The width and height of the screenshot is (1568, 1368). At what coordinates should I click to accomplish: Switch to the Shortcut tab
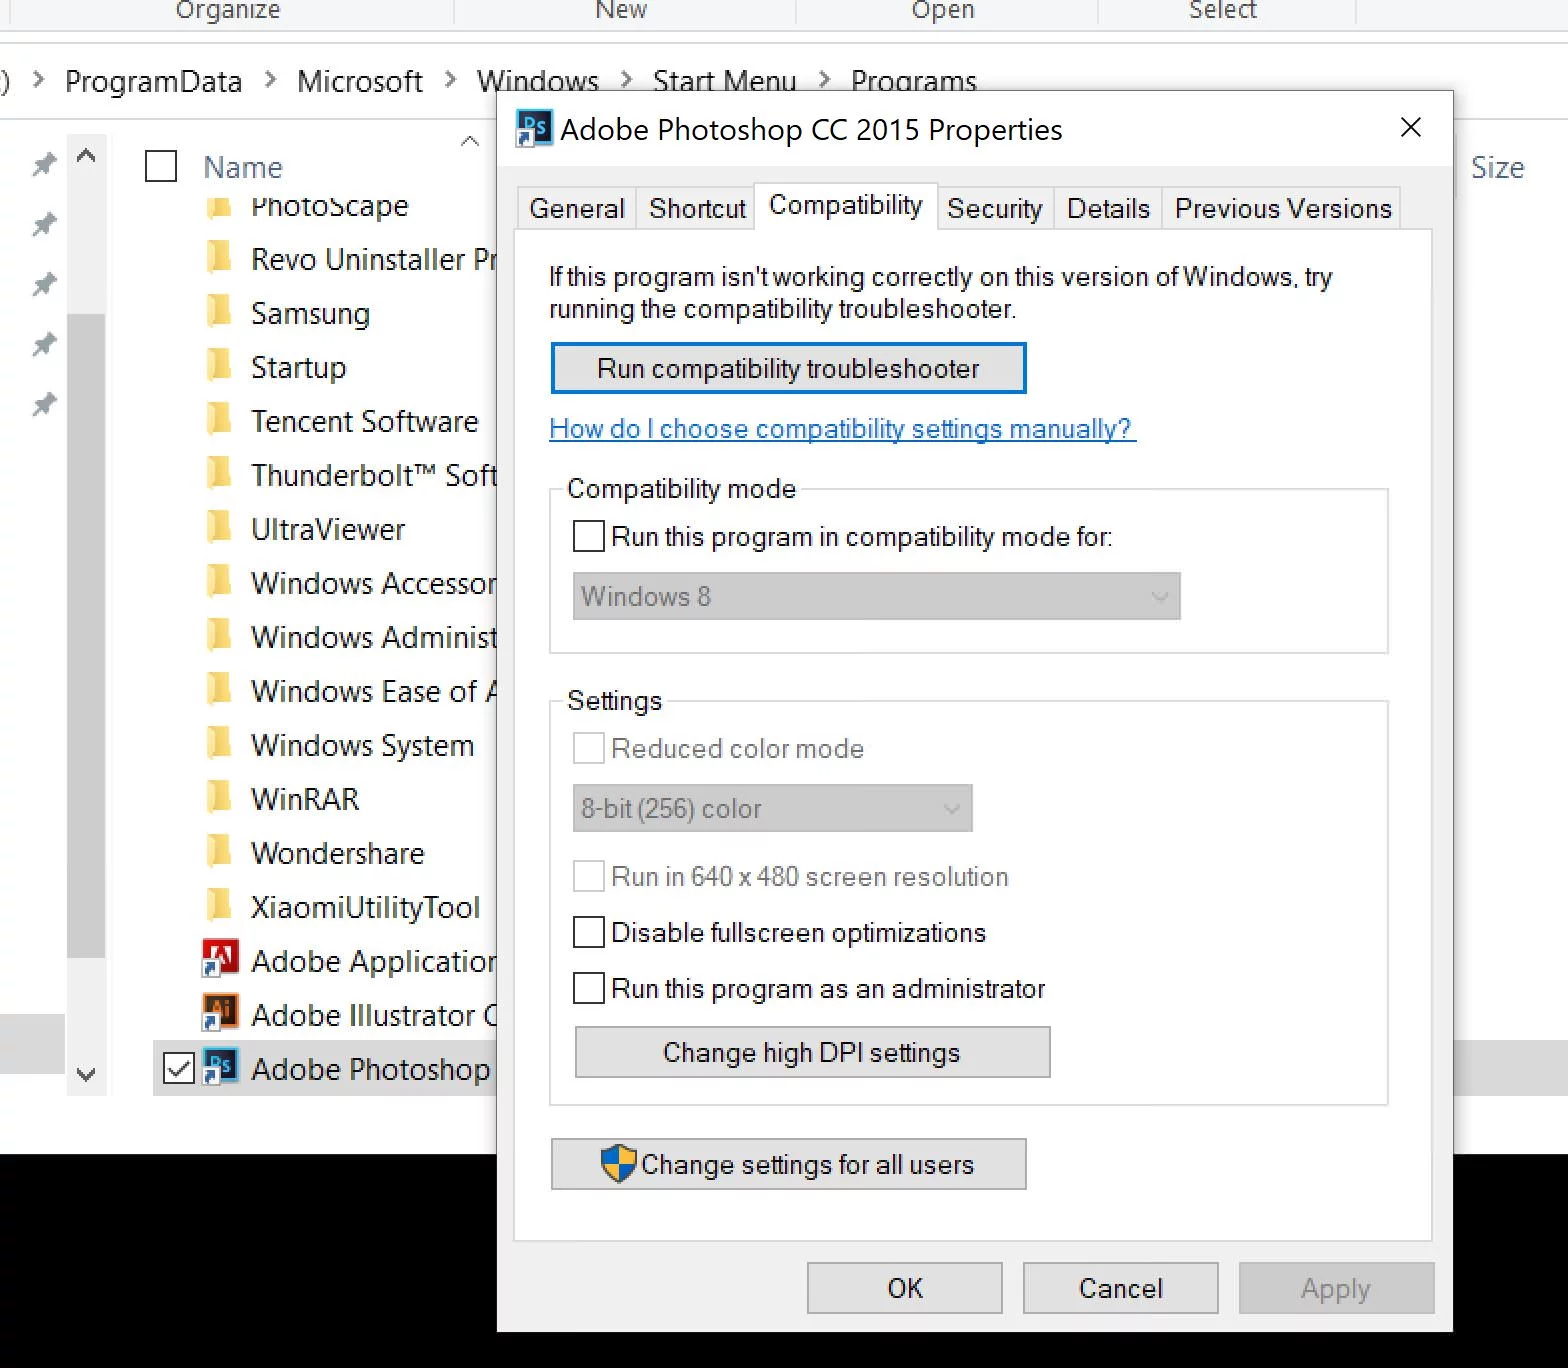[697, 208]
